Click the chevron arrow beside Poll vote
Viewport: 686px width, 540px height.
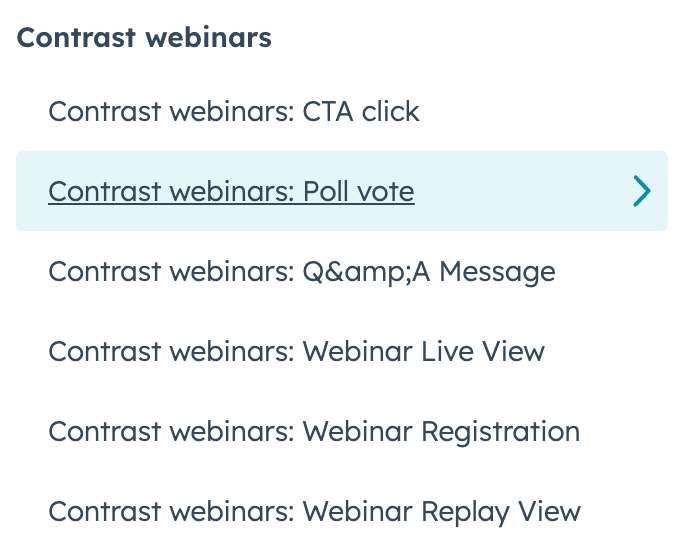(641, 191)
